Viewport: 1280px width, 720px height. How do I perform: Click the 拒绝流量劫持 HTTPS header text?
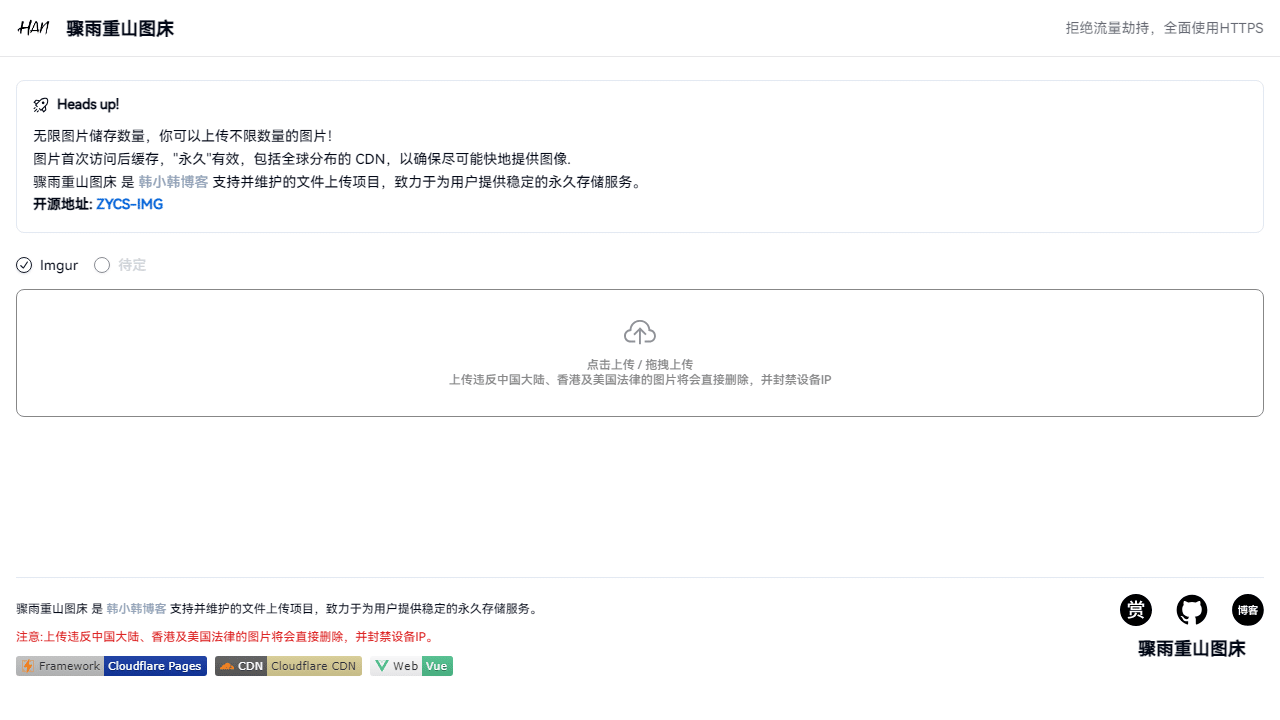coord(1164,28)
